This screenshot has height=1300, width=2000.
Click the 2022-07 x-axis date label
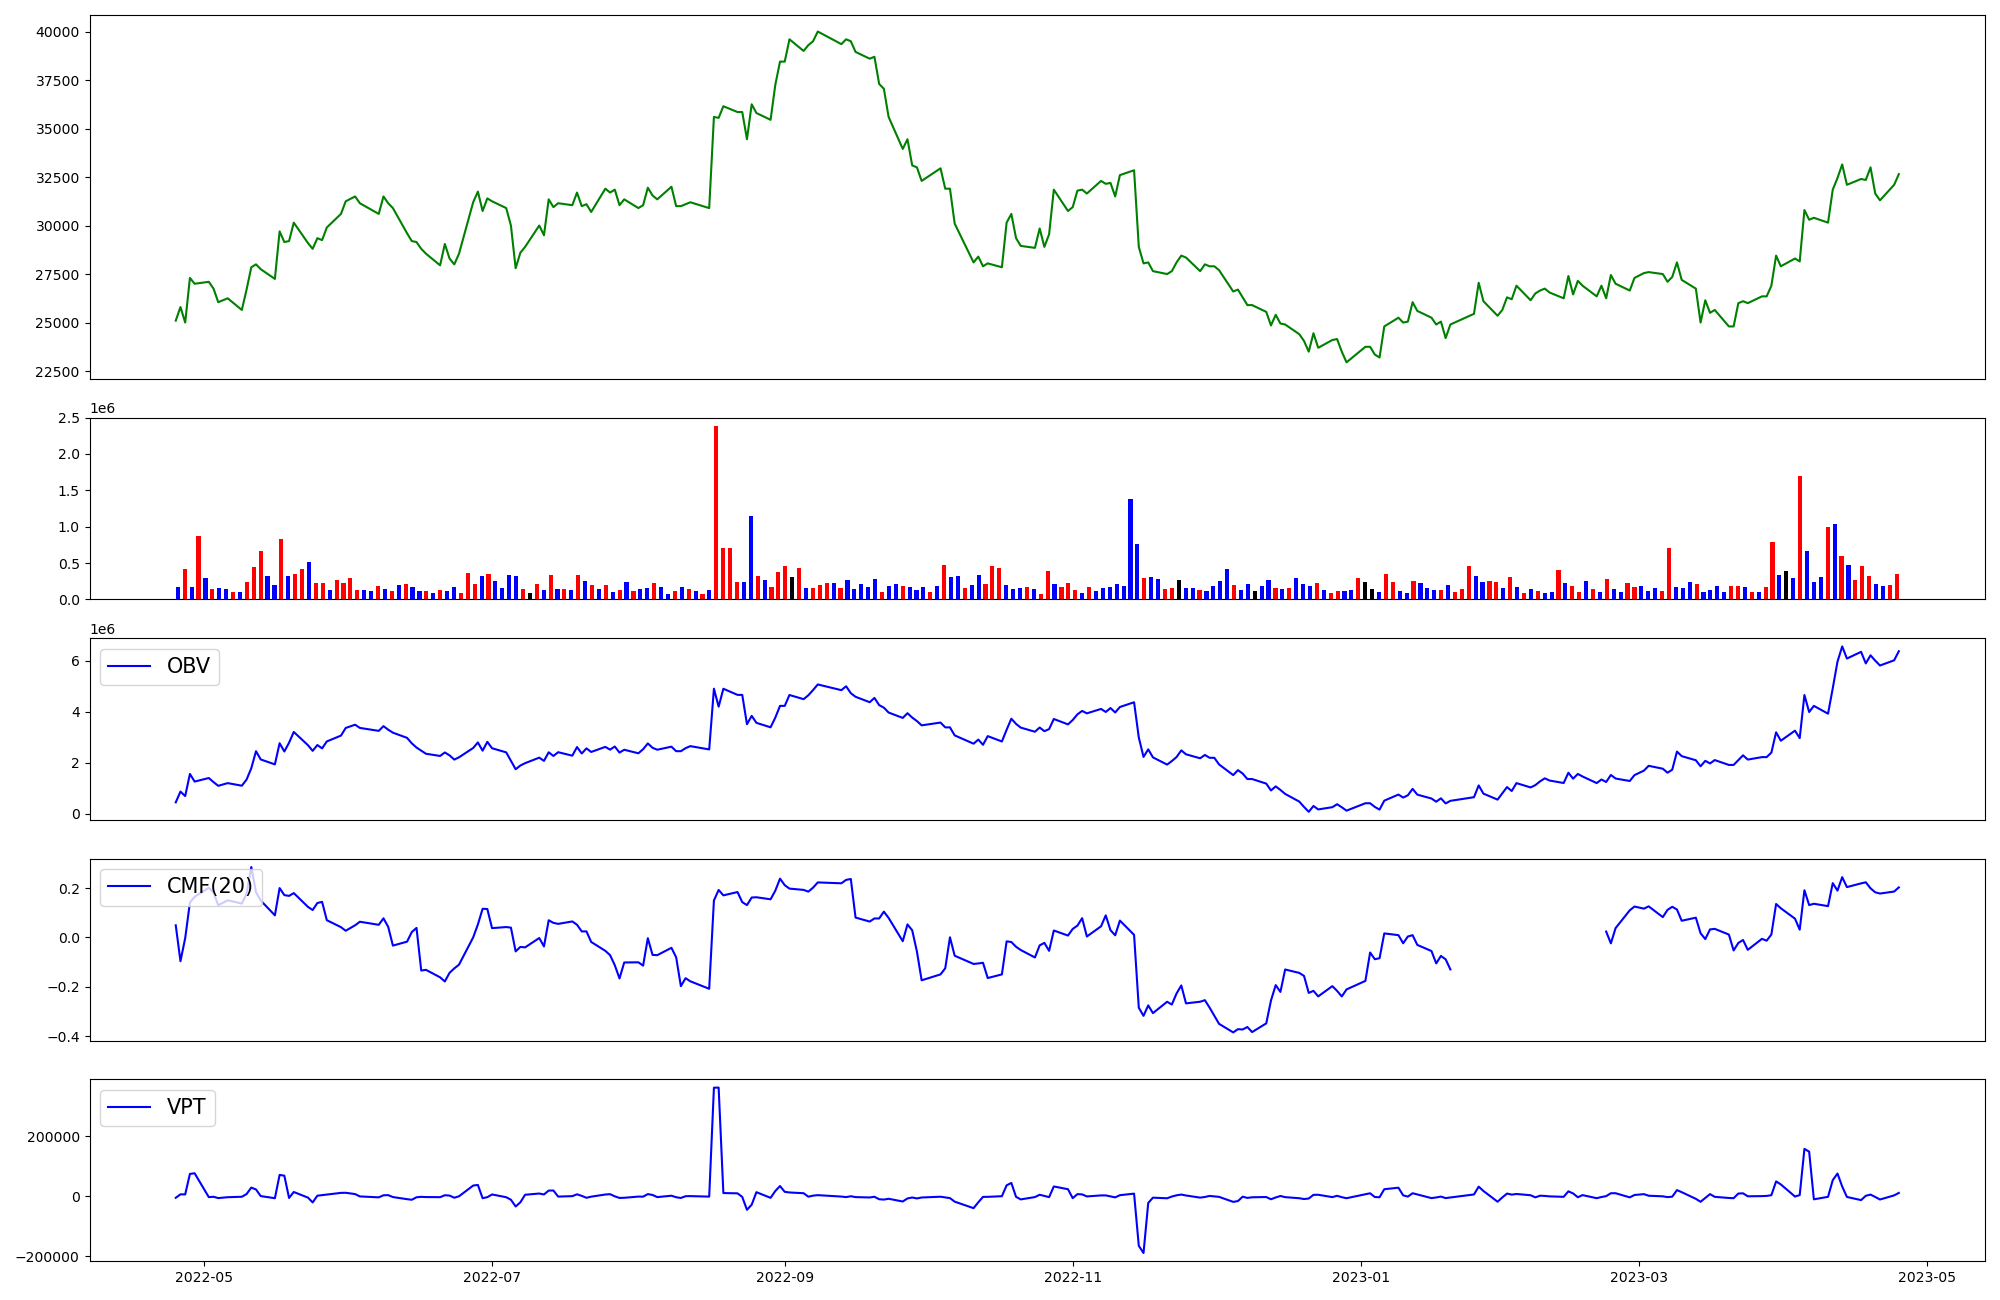coord(492,1277)
